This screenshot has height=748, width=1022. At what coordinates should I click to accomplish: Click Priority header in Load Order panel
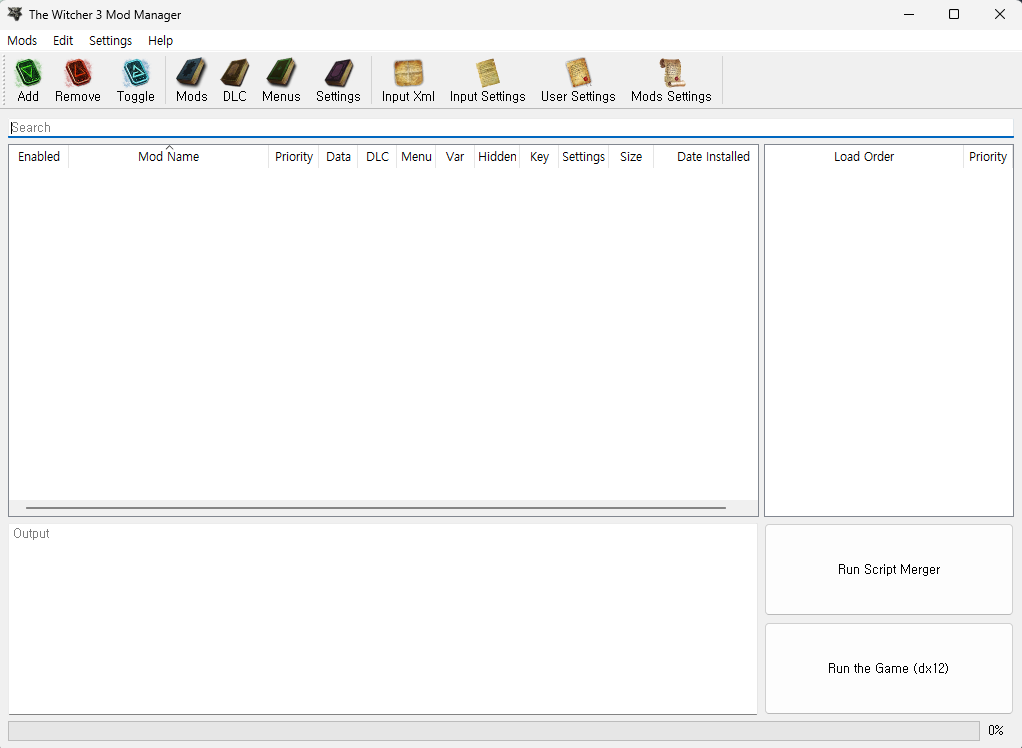click(x=987, y=156)
